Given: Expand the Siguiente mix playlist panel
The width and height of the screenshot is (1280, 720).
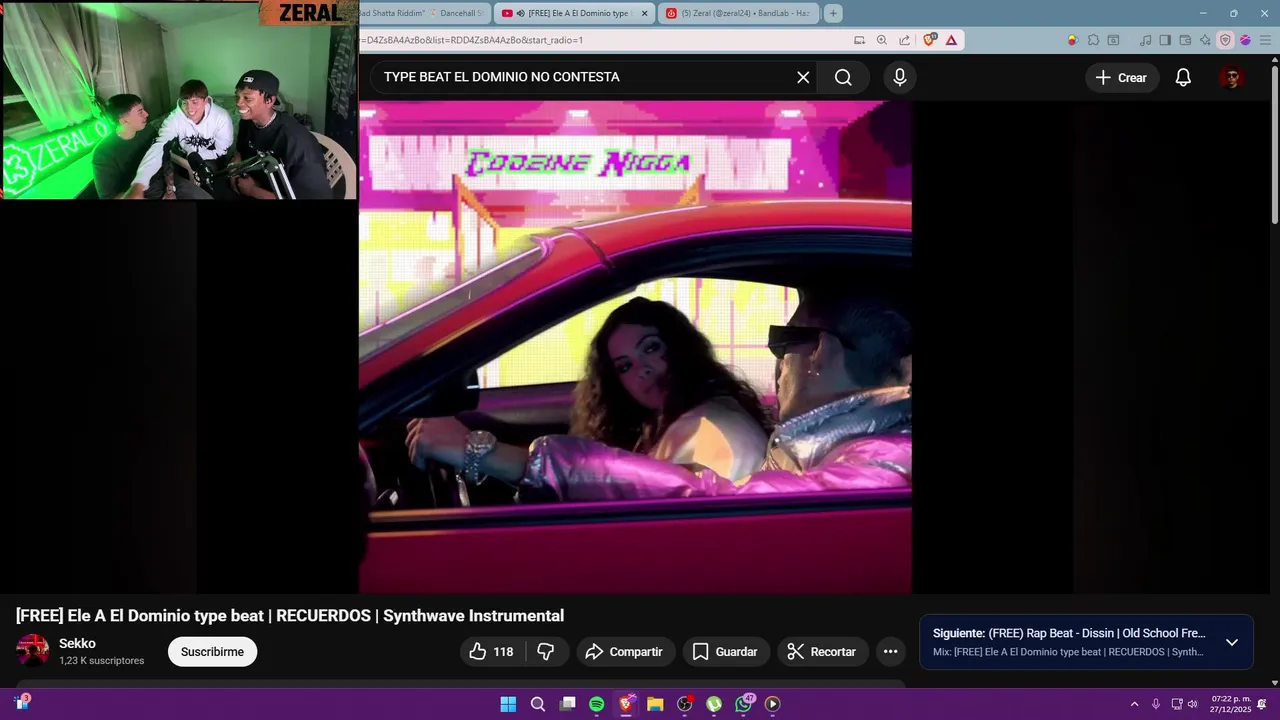Looking at the screenshot, I should pos(1232,642).
